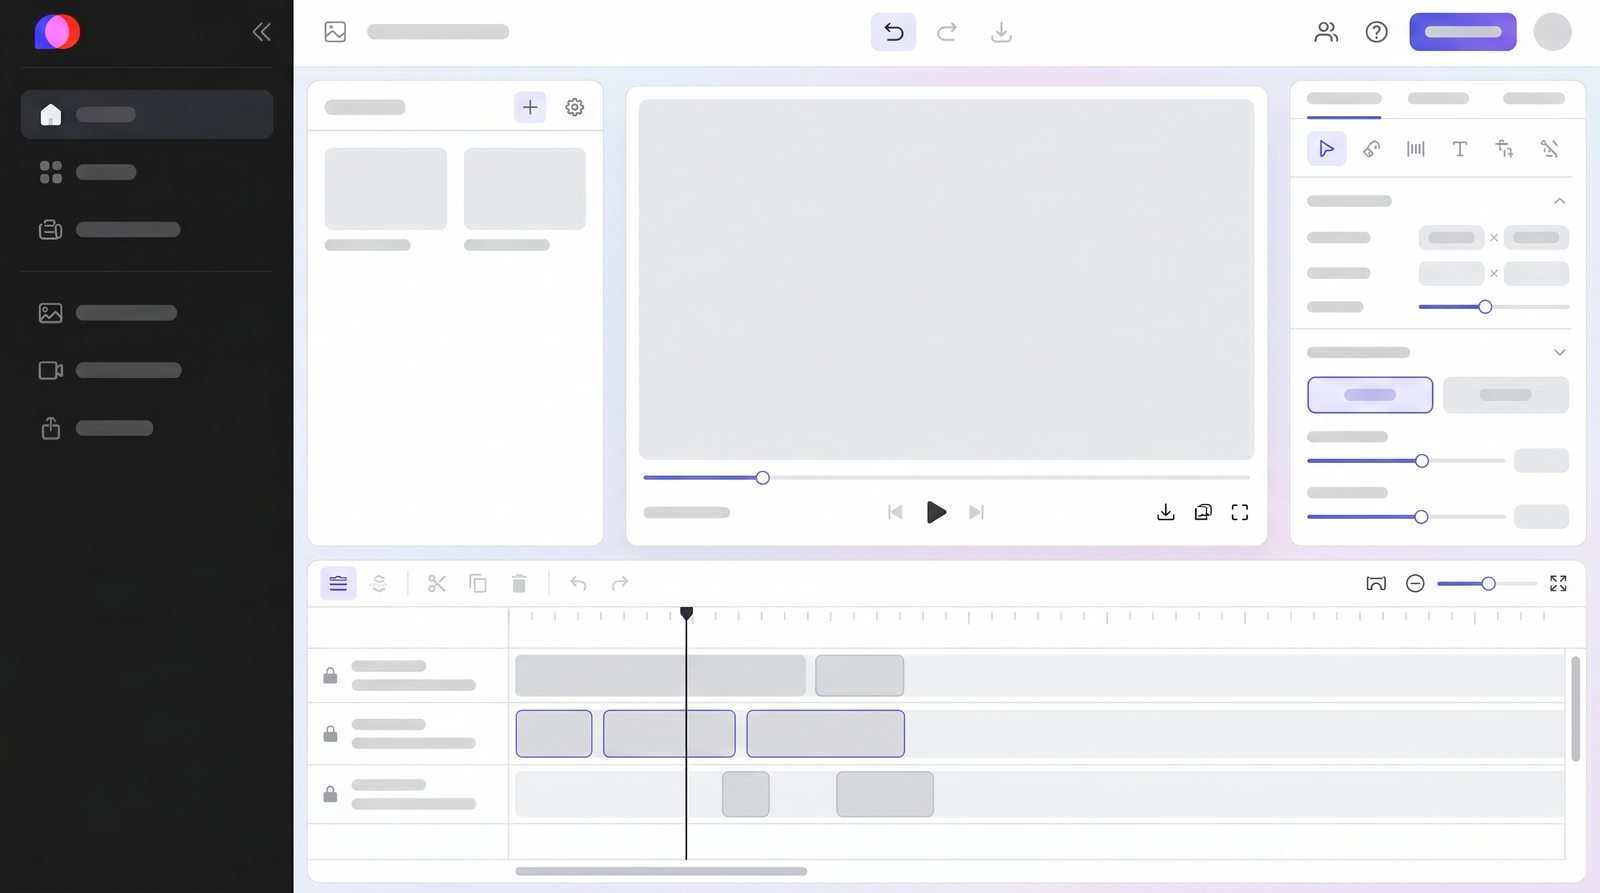The width and height of the screenshot is (1600, 893).
Task: Open media panel settings gear
Action: click(575, 107)
